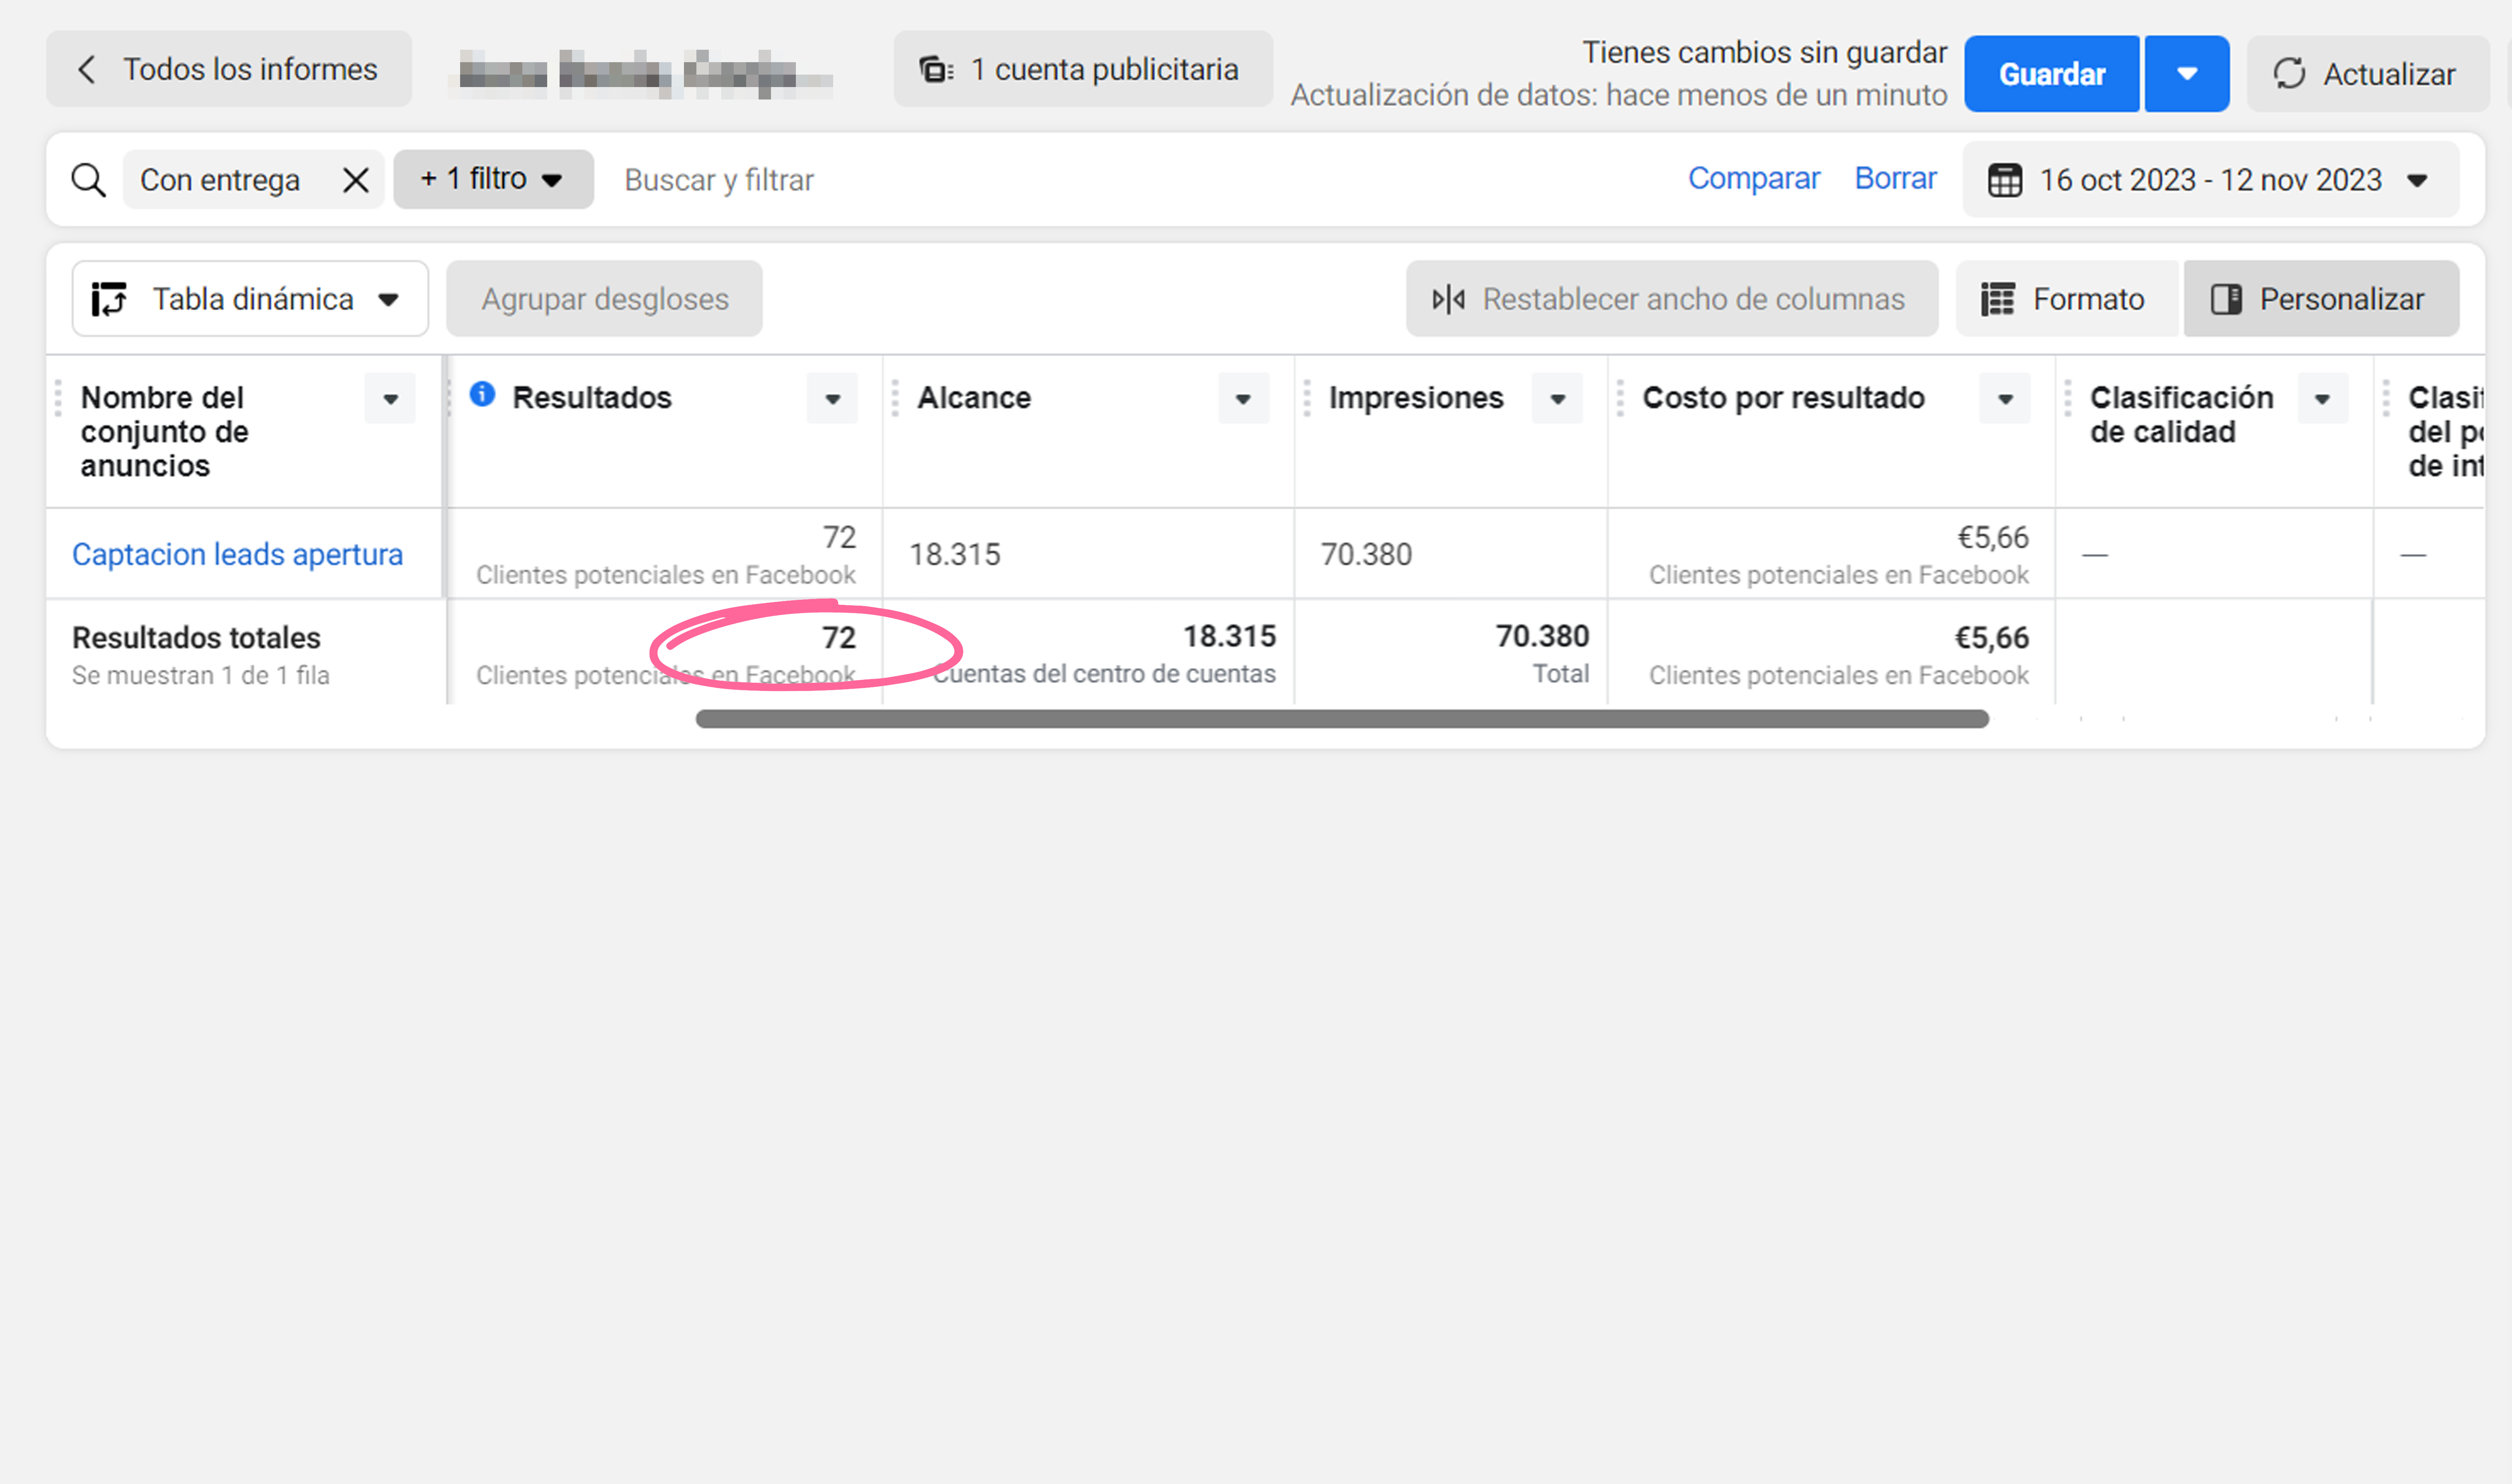Screen dimensions: 2512x1484
Task: Click the Resultados info icon
Action: tap(482, 394)
